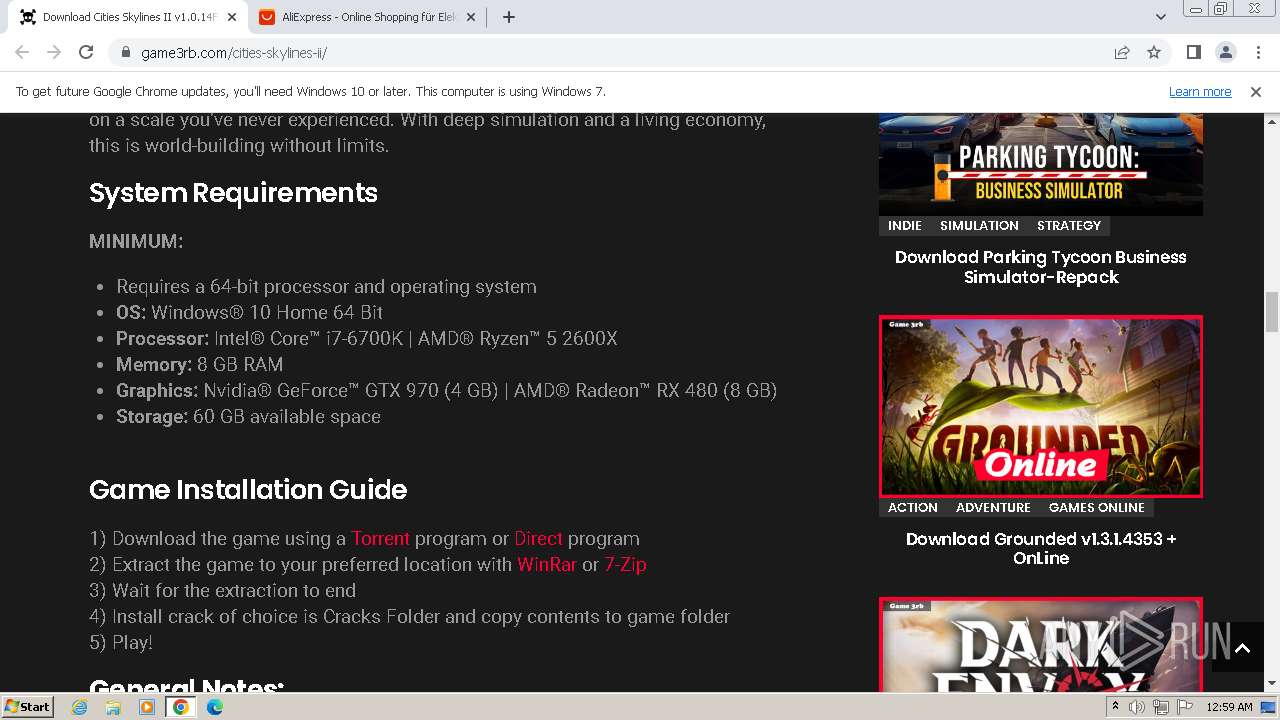Click the back-to-top arrow button
Viewport: 1280px width, 720px height.
[x=1242, y=648]
